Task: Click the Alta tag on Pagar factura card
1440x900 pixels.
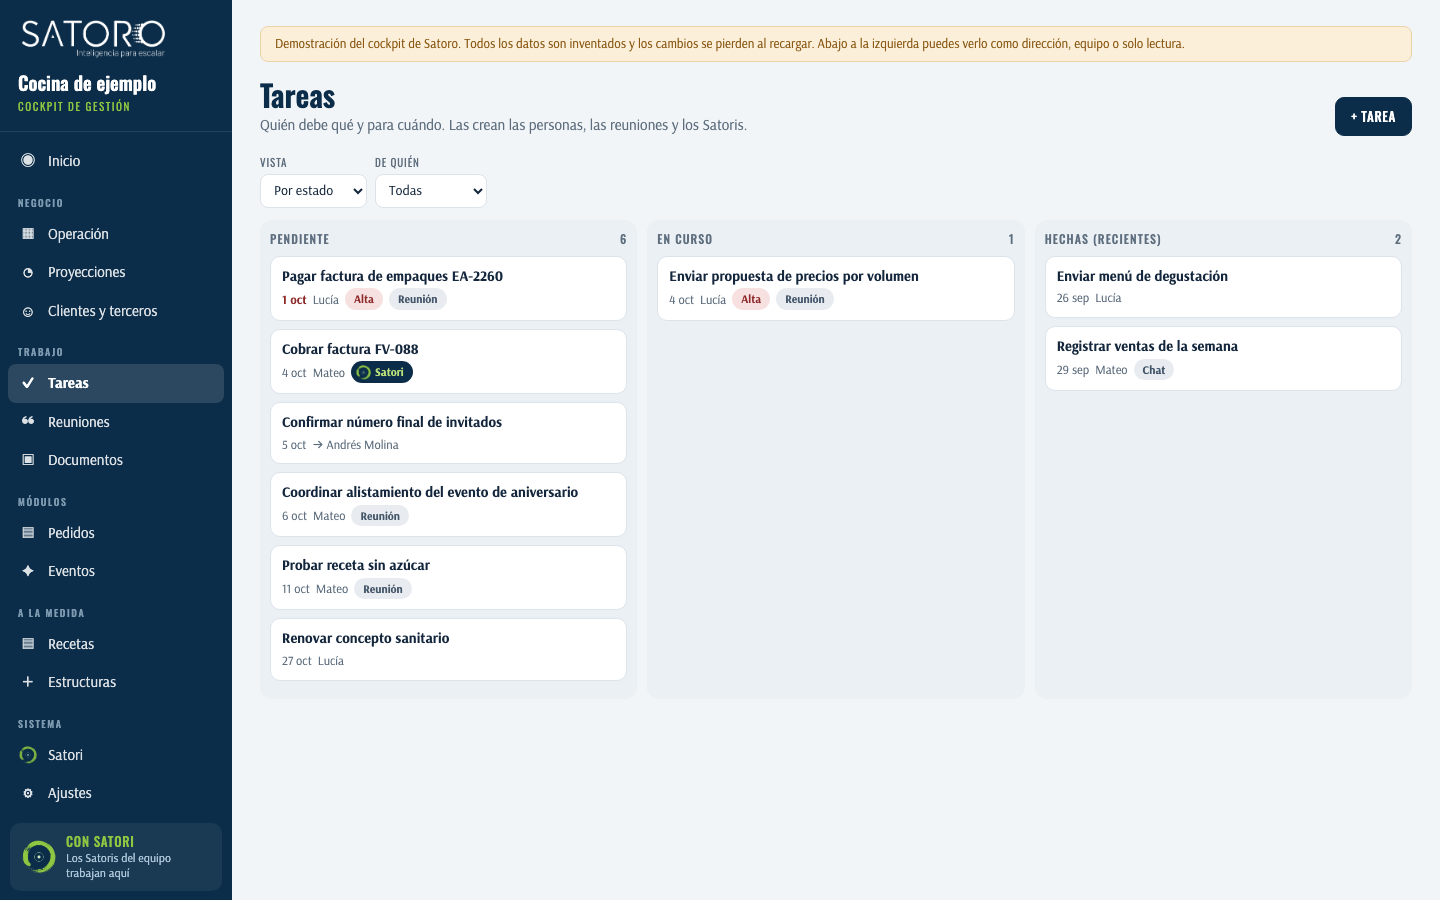Action: pyautogui.click(x=364, y=299)
